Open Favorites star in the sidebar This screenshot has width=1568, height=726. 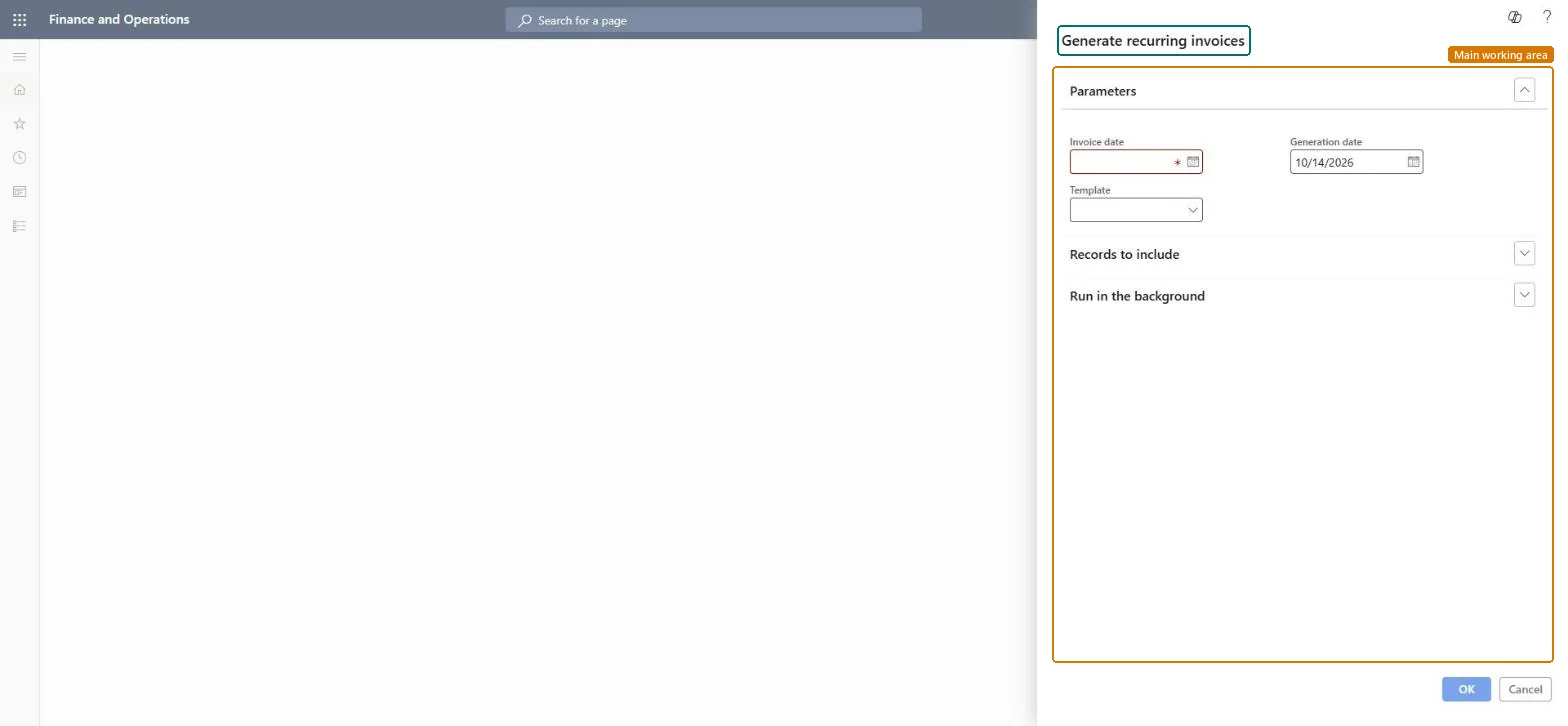click(x=19, y=124)
